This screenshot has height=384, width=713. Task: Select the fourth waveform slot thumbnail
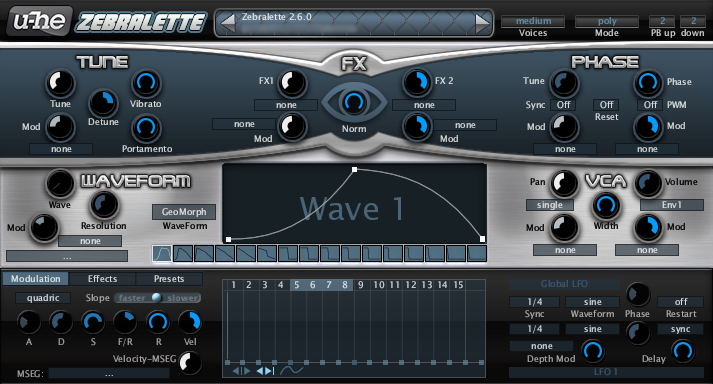225,253
